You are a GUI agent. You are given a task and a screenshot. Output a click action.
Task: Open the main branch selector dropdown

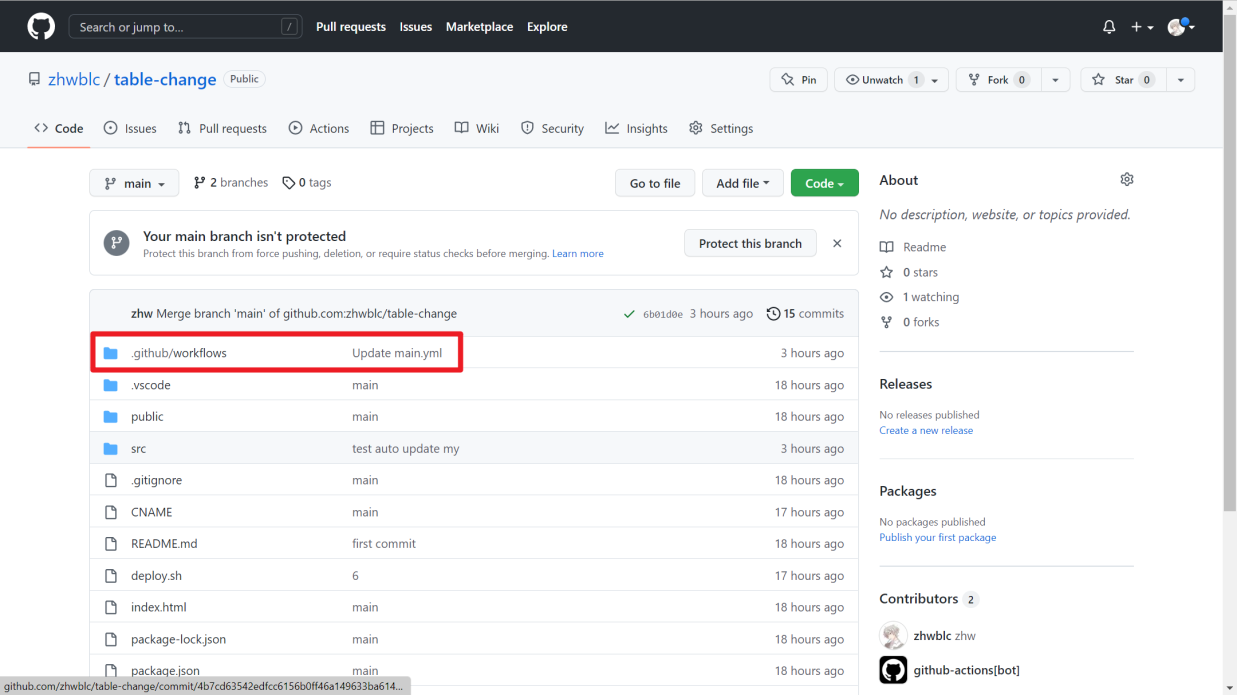[x=134, y=183]
